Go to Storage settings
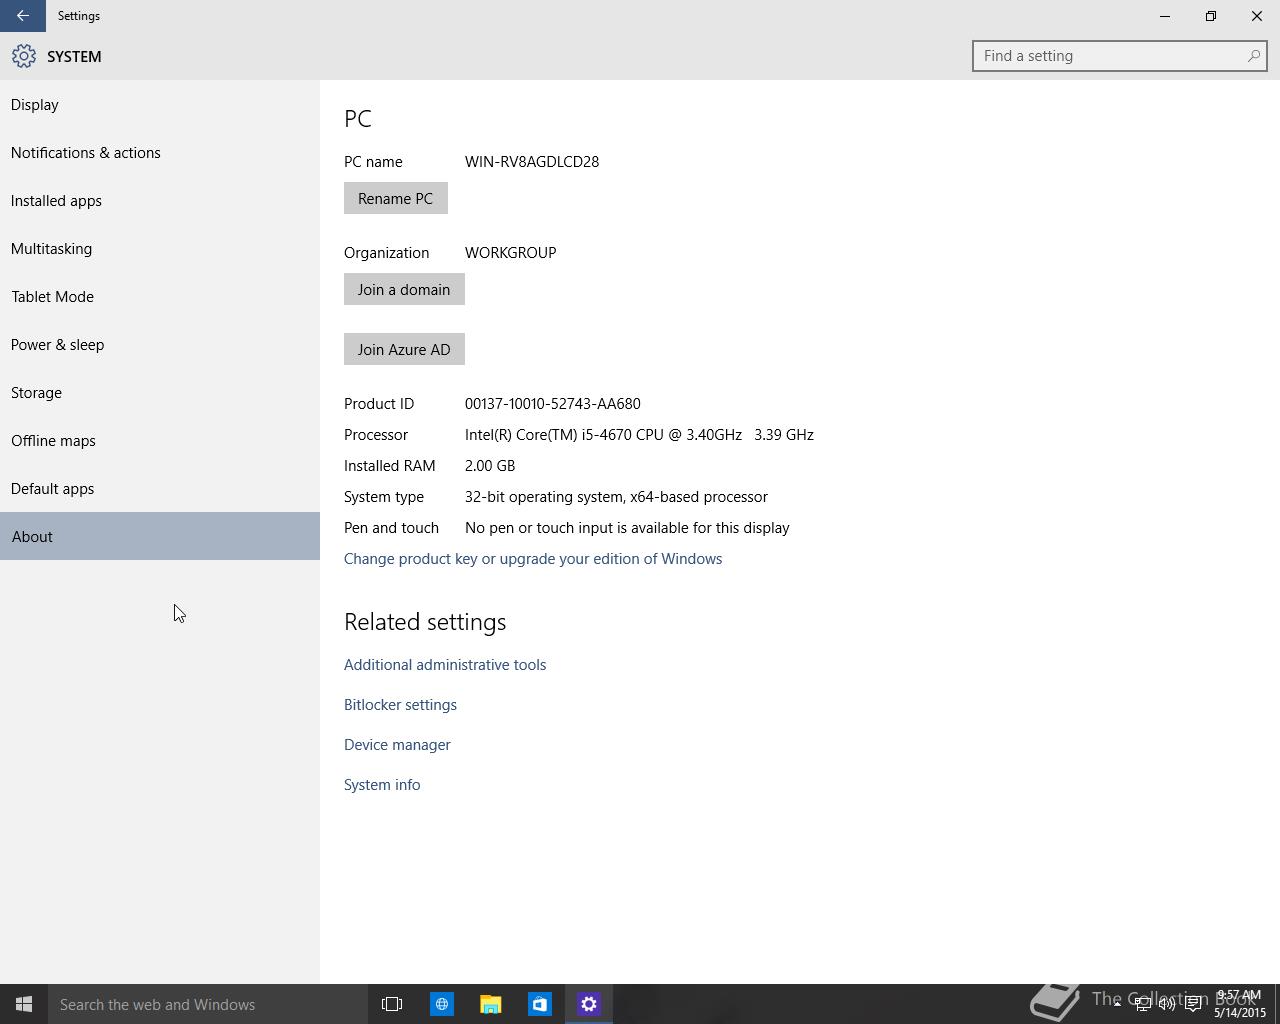 160,392
